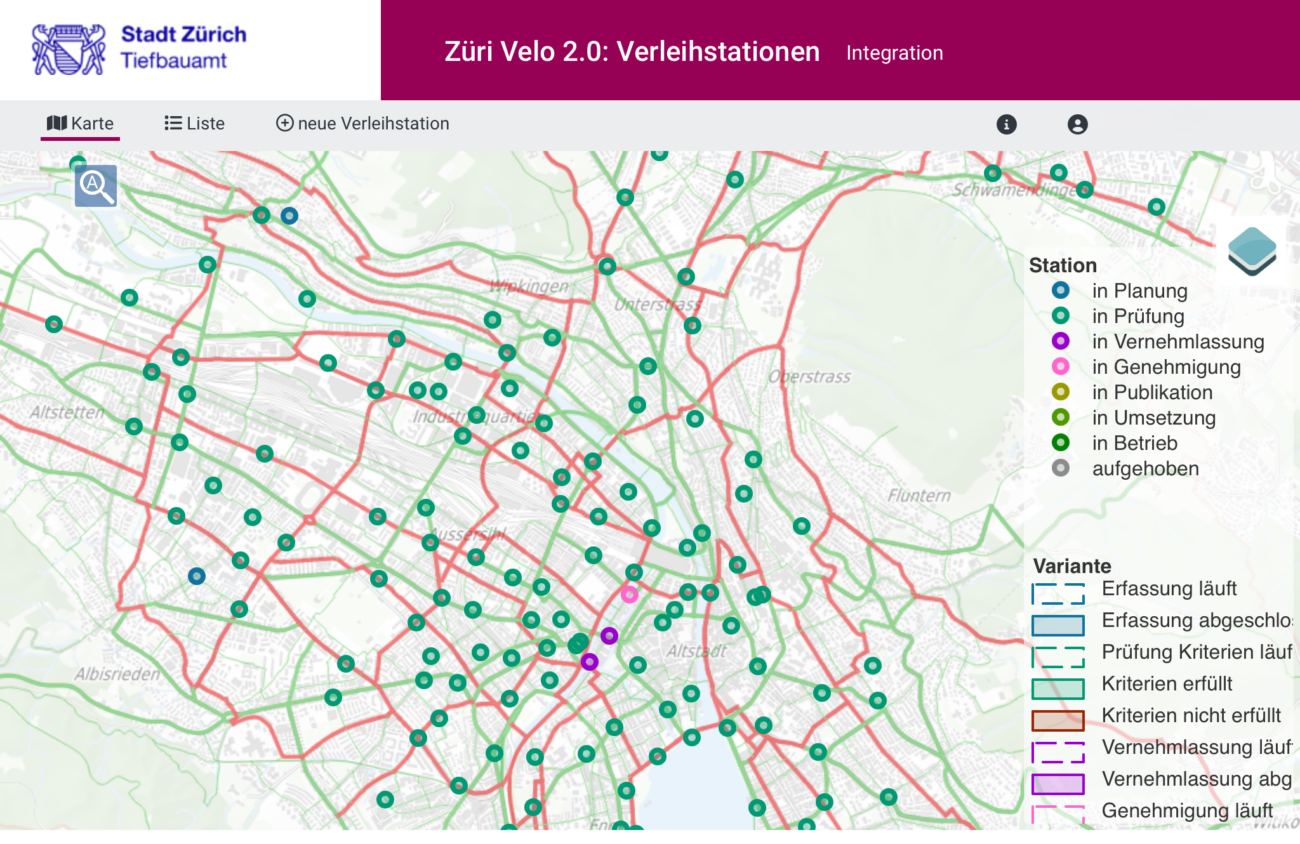Switch to the Liste tab
The height and width of the screenshot is (844, 1300).
(x=195, y=124)
